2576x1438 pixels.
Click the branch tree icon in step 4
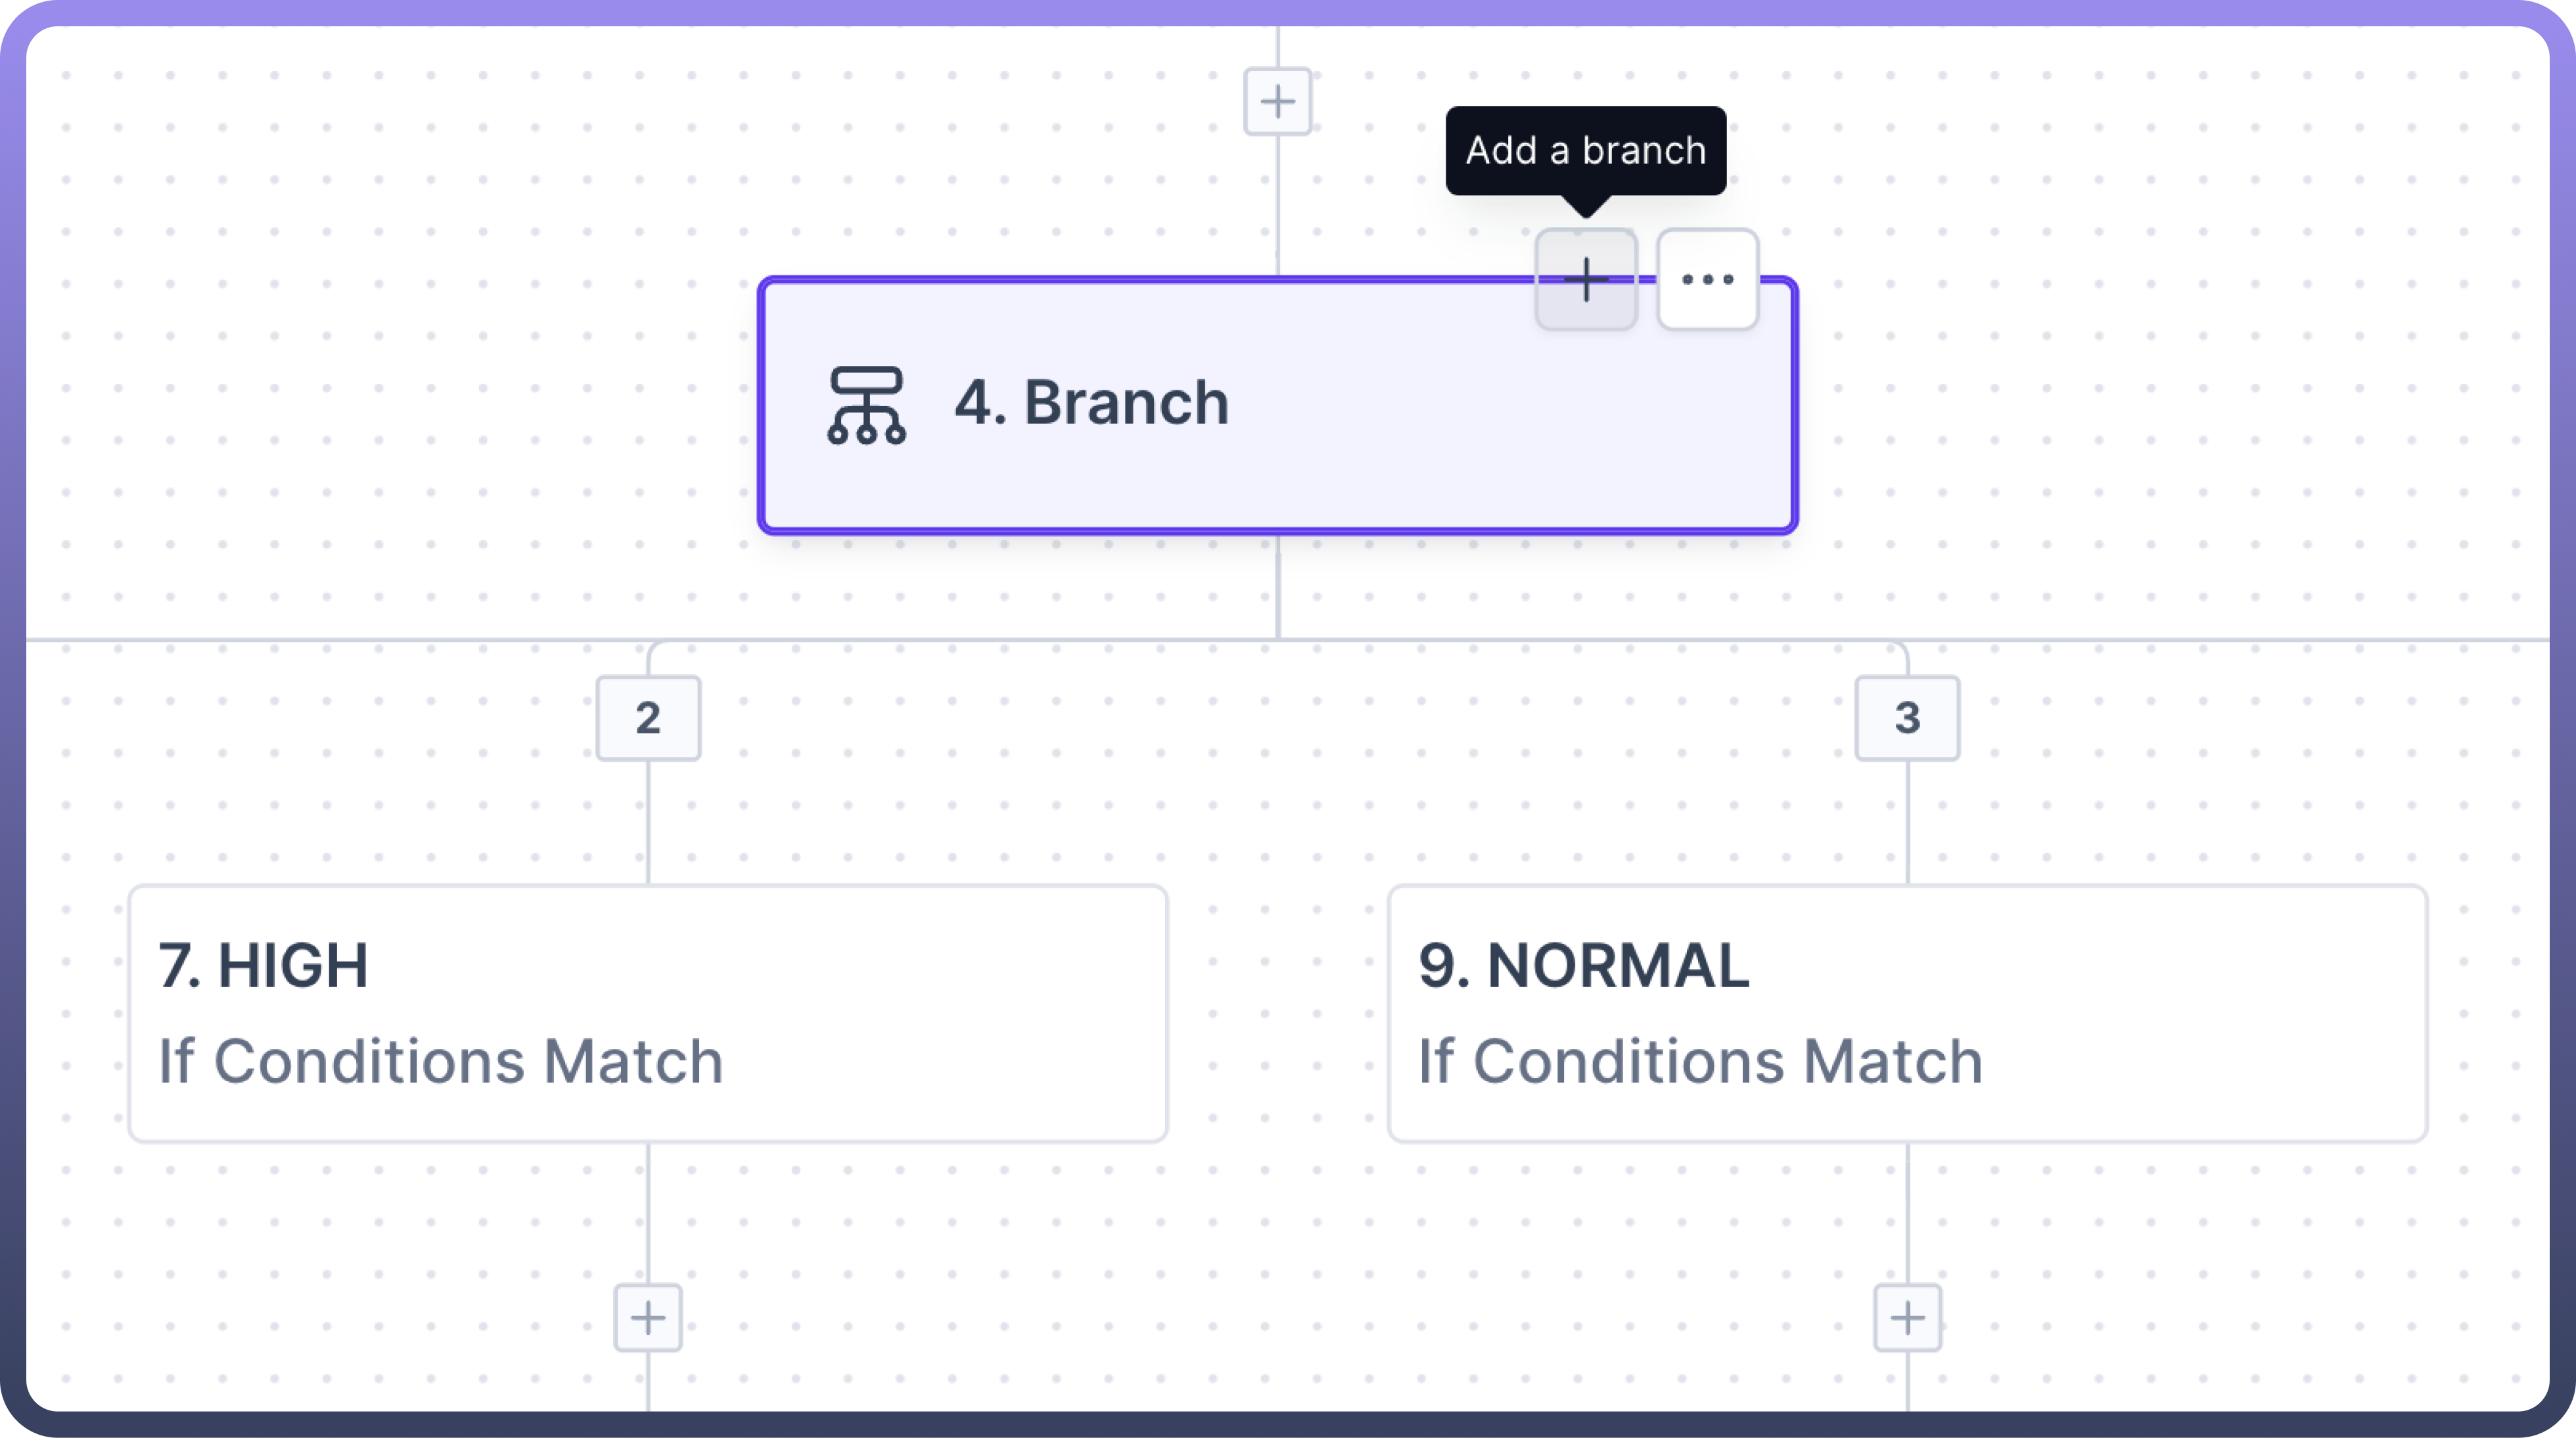click(x=866, y=405)
